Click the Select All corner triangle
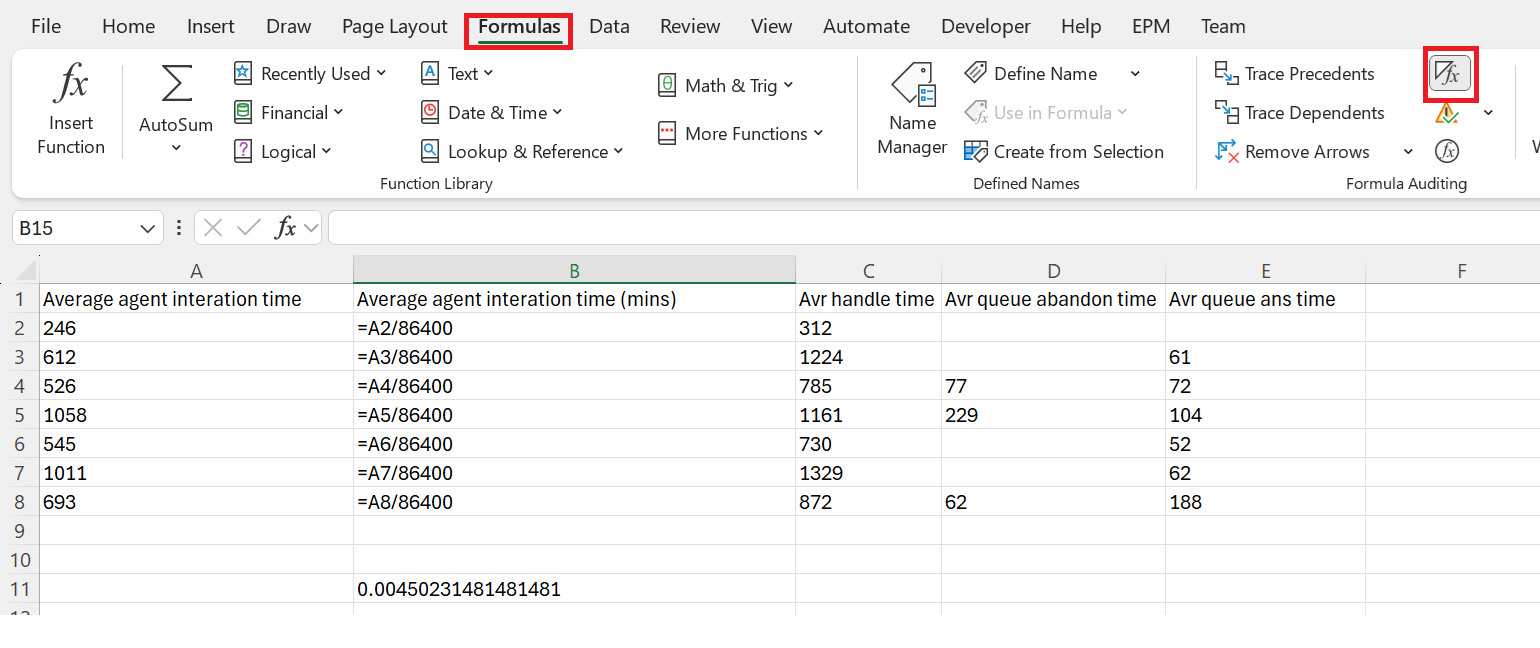Viewport: 1540px width, 648px height. (25, 270)
